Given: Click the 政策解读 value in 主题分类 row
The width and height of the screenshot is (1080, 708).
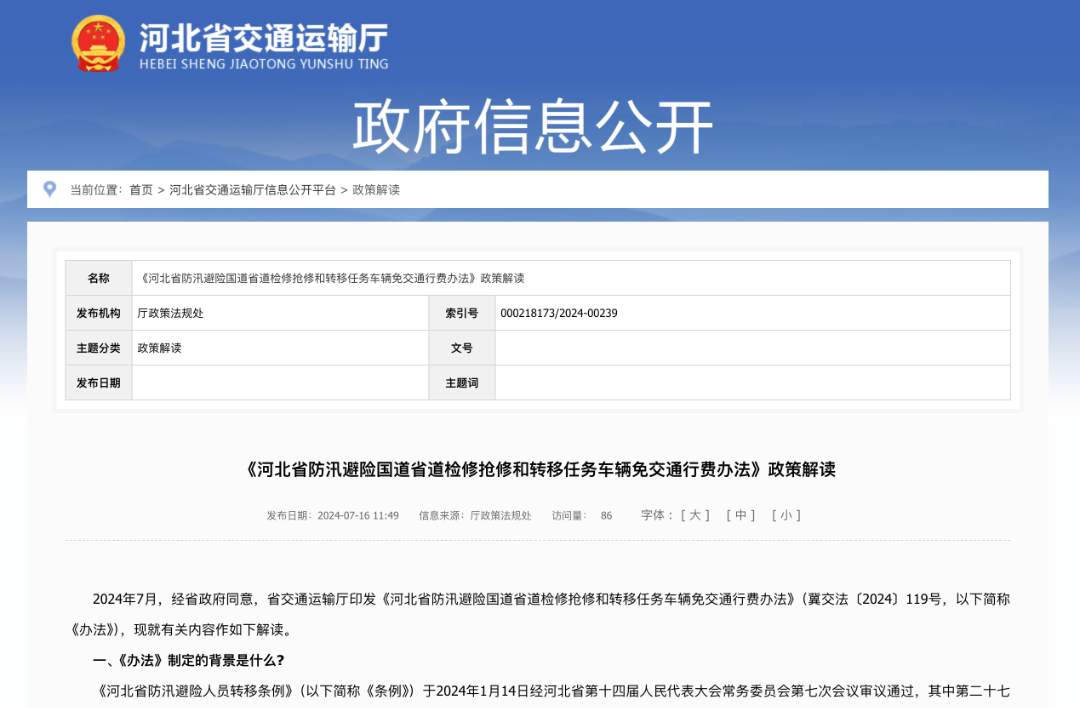Looking at the screenshot, I should click(x=160, y=348).
